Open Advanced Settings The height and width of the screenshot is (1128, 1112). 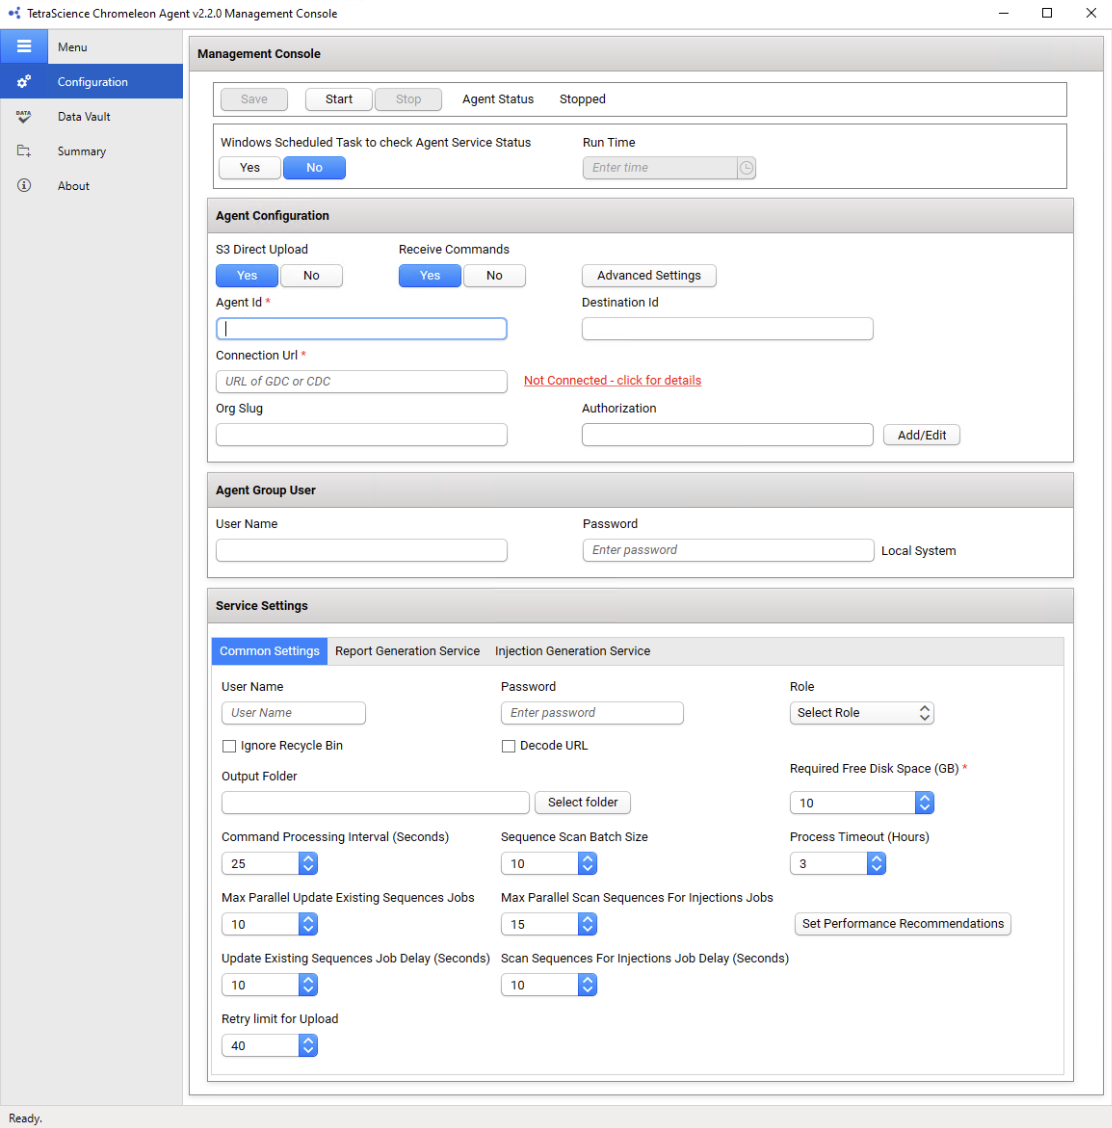(649, 276)
